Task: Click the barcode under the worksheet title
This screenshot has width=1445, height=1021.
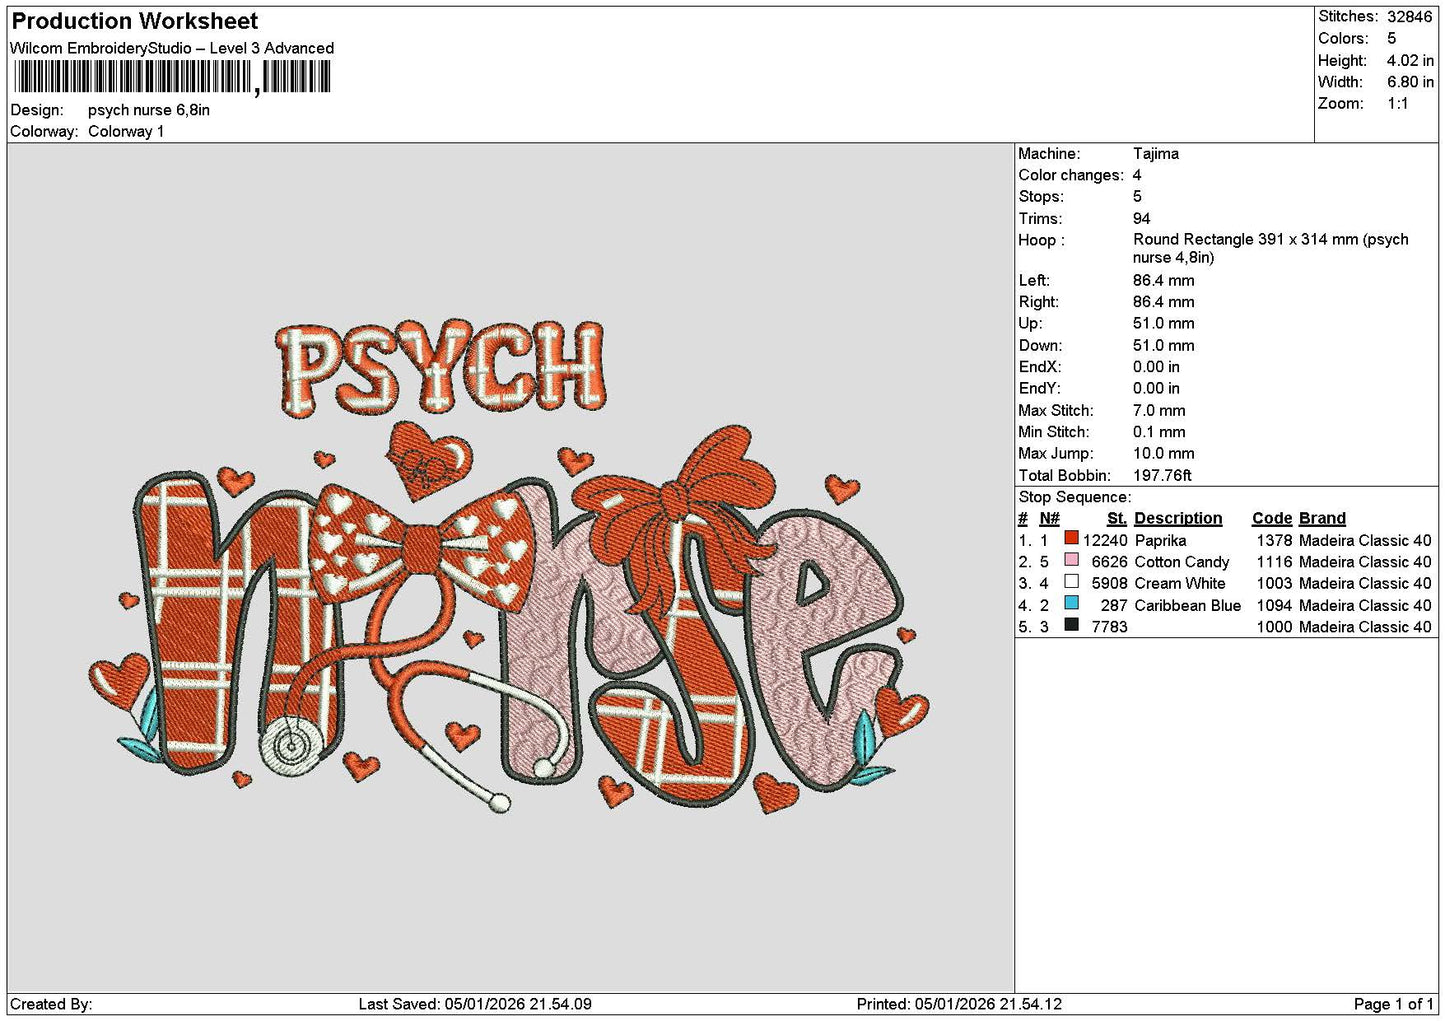Action: pos(171,77)
